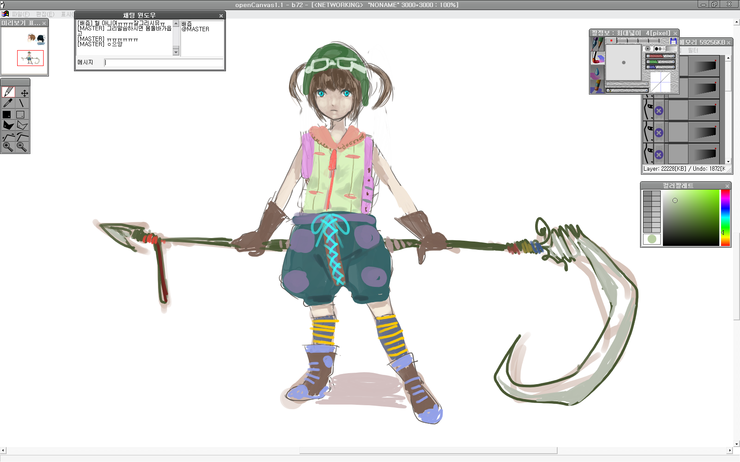Click the red viewport box in preview
This screenshot has height=462, width=740.
[x=31, y=58]
